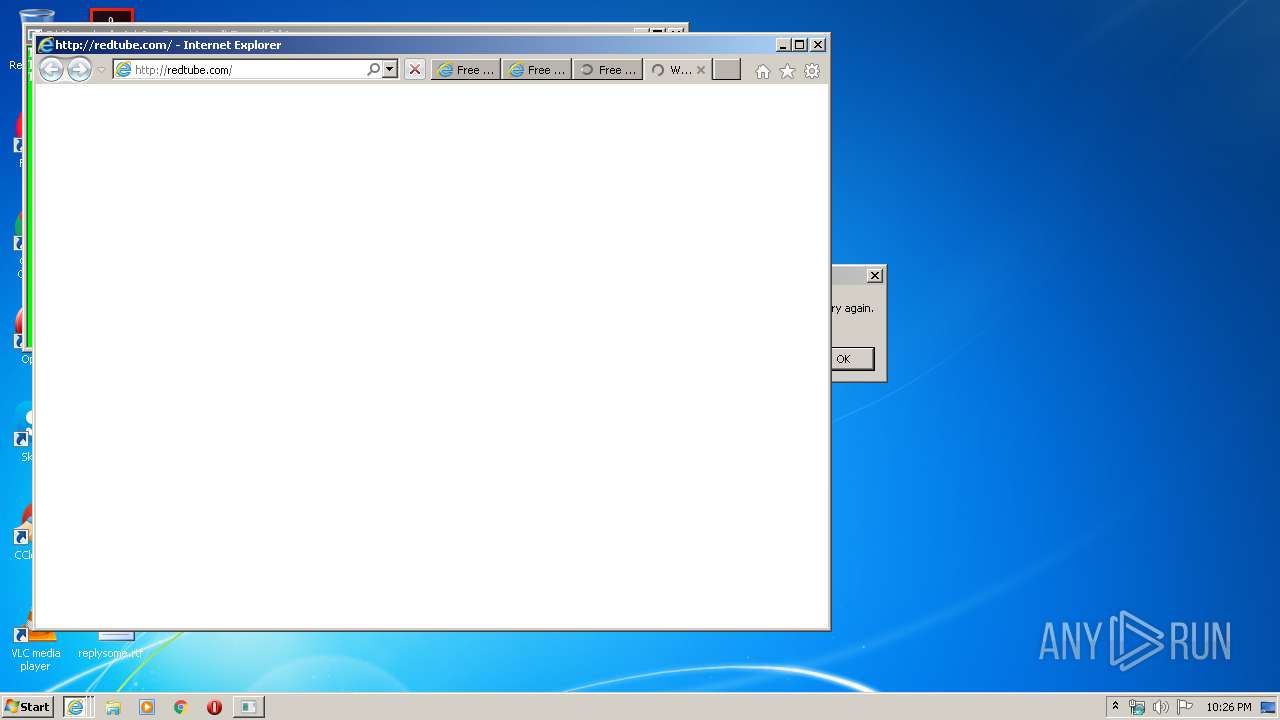Expand the address bar autocomplete dropdown

[390, 70]
